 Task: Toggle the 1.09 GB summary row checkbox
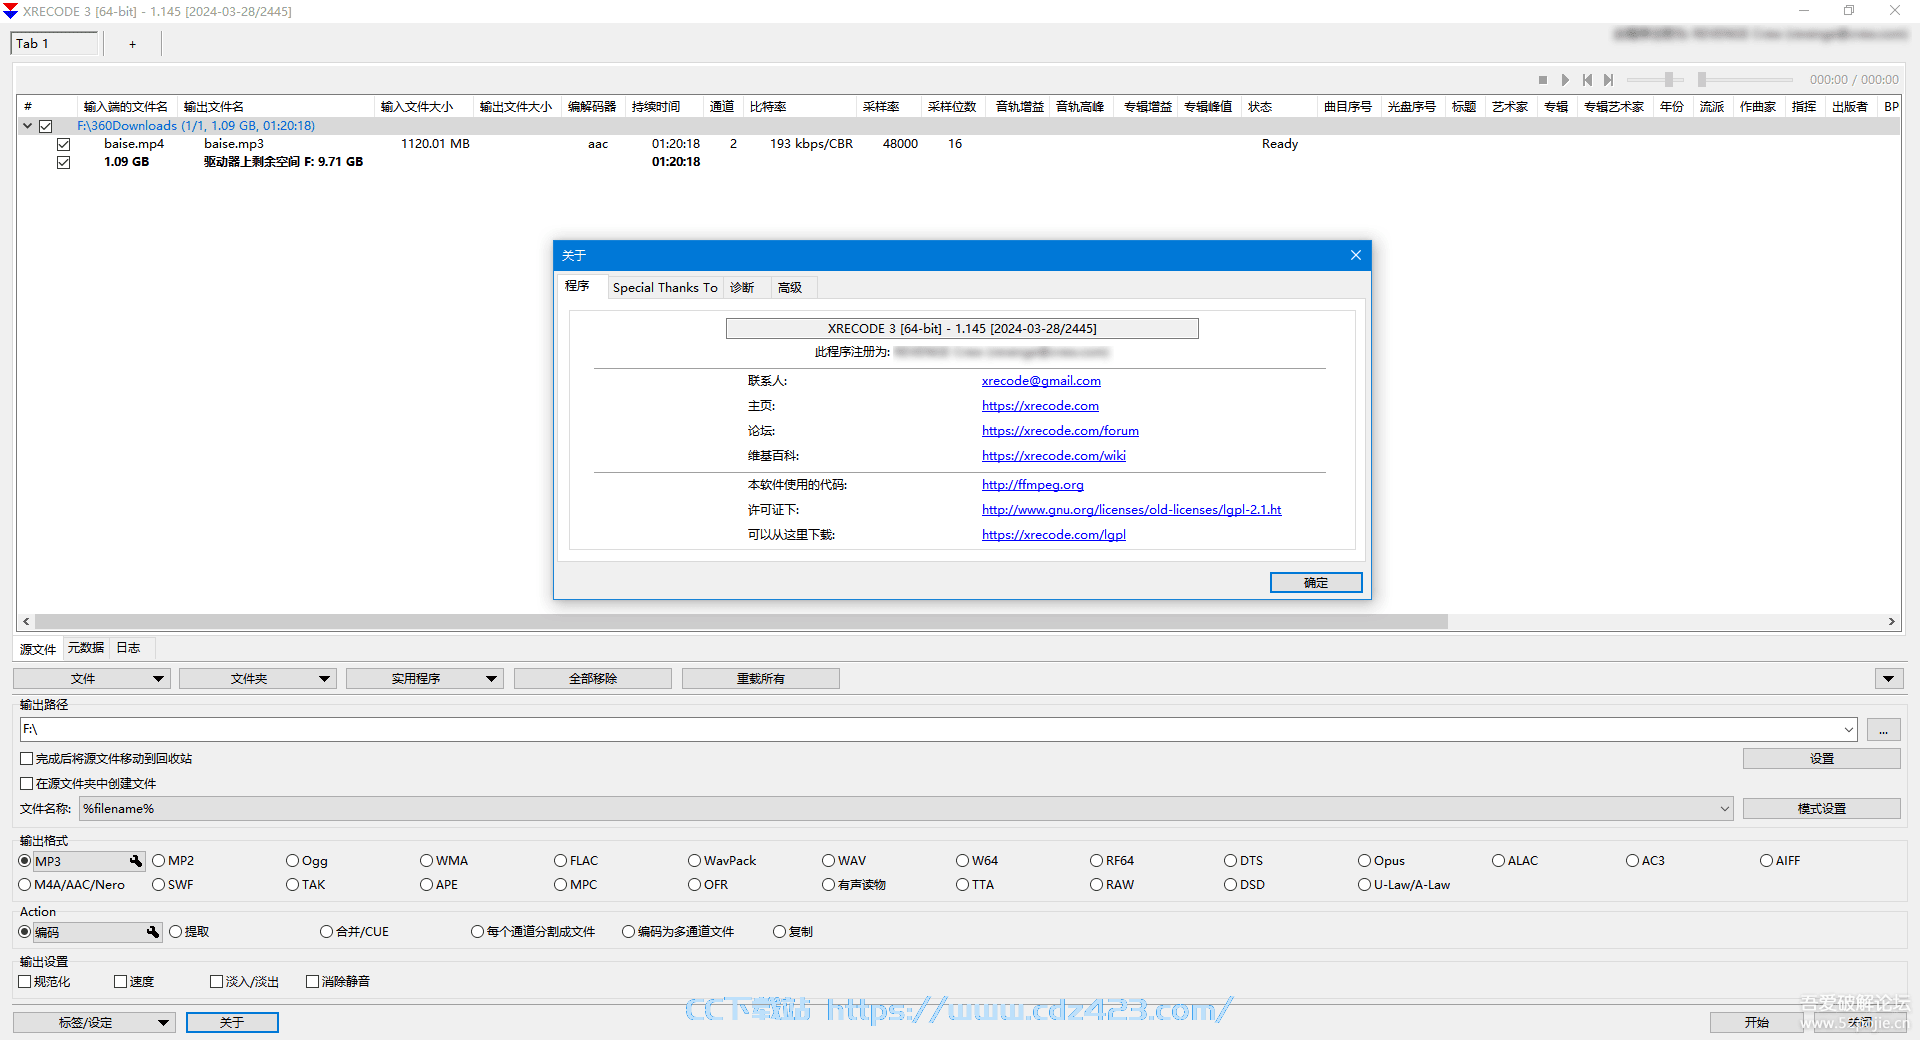coord(64,162)
